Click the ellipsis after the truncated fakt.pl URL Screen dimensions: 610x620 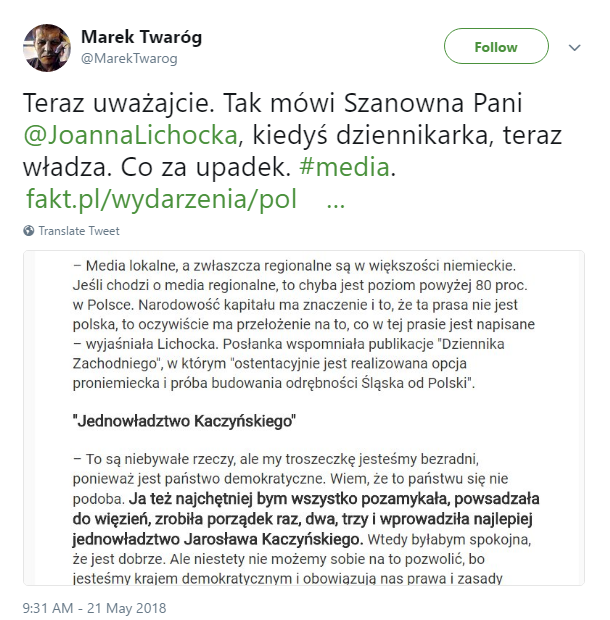[336, 204]
